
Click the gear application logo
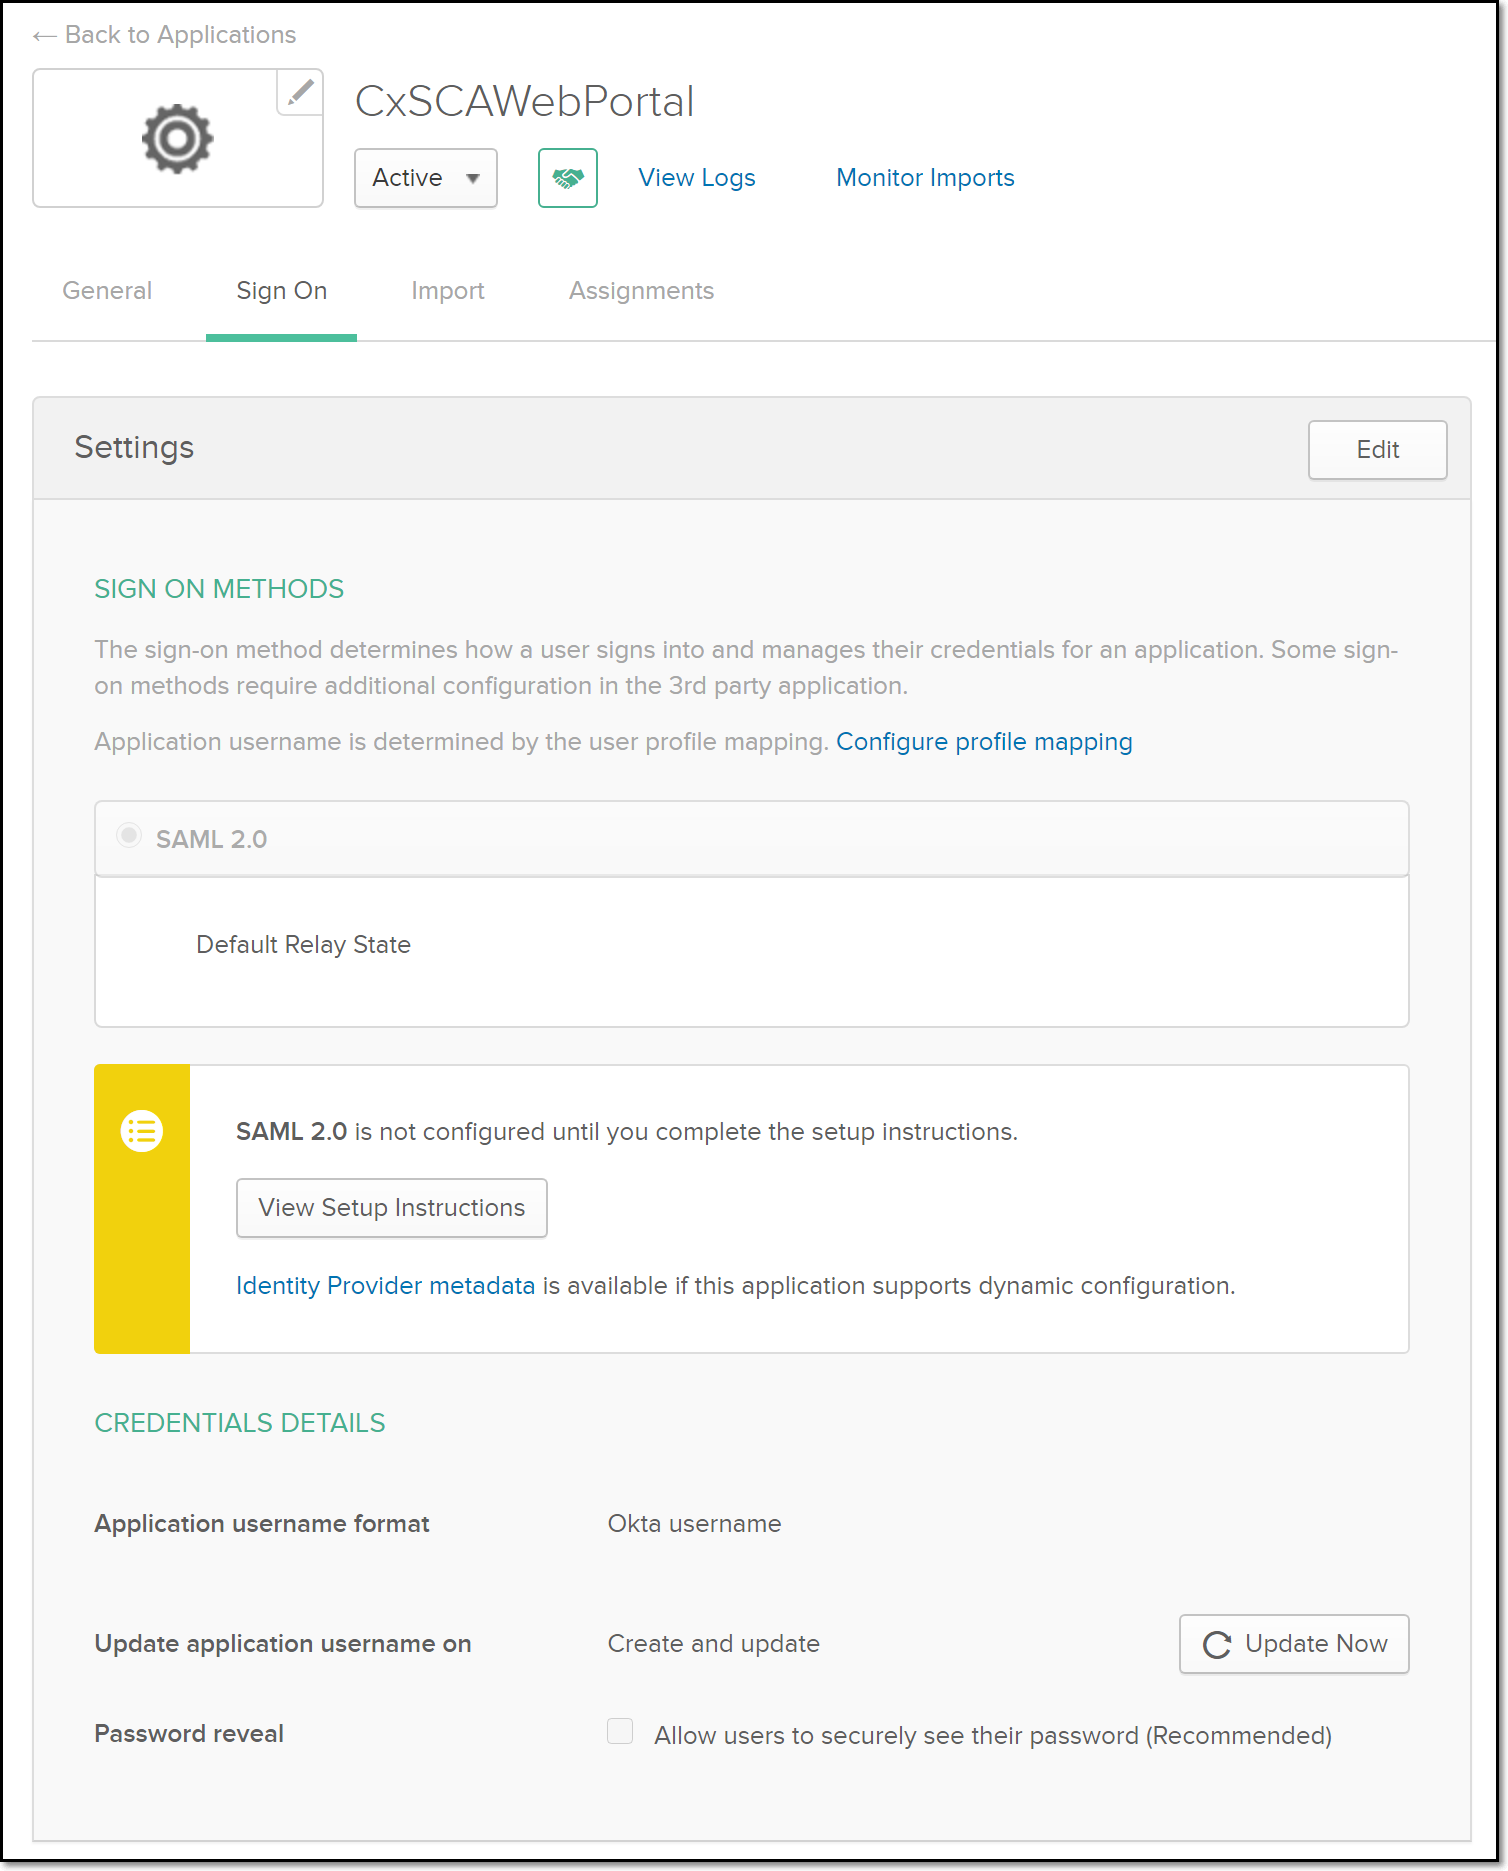coord(177,139)
